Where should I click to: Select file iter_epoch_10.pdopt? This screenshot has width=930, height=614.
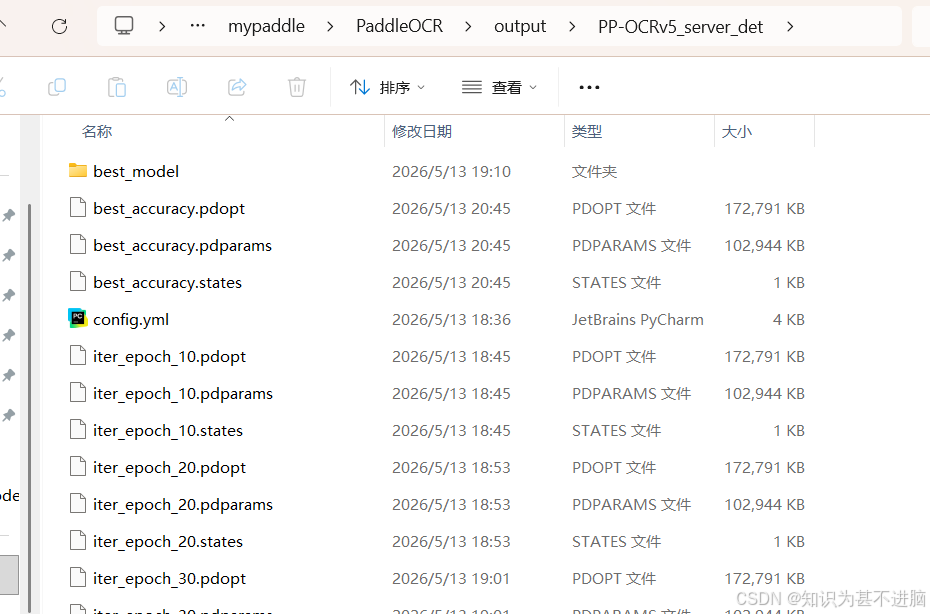170,357
